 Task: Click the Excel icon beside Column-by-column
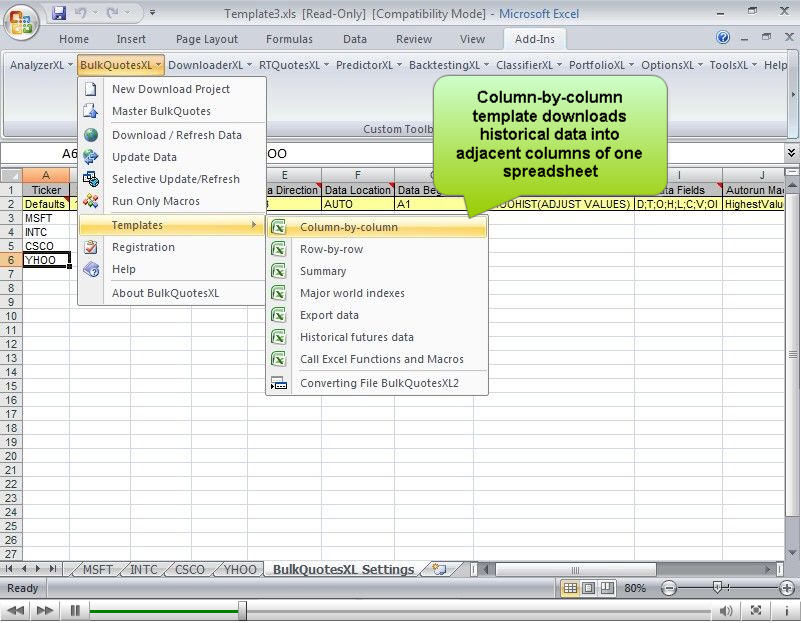[x=278, y=227]
